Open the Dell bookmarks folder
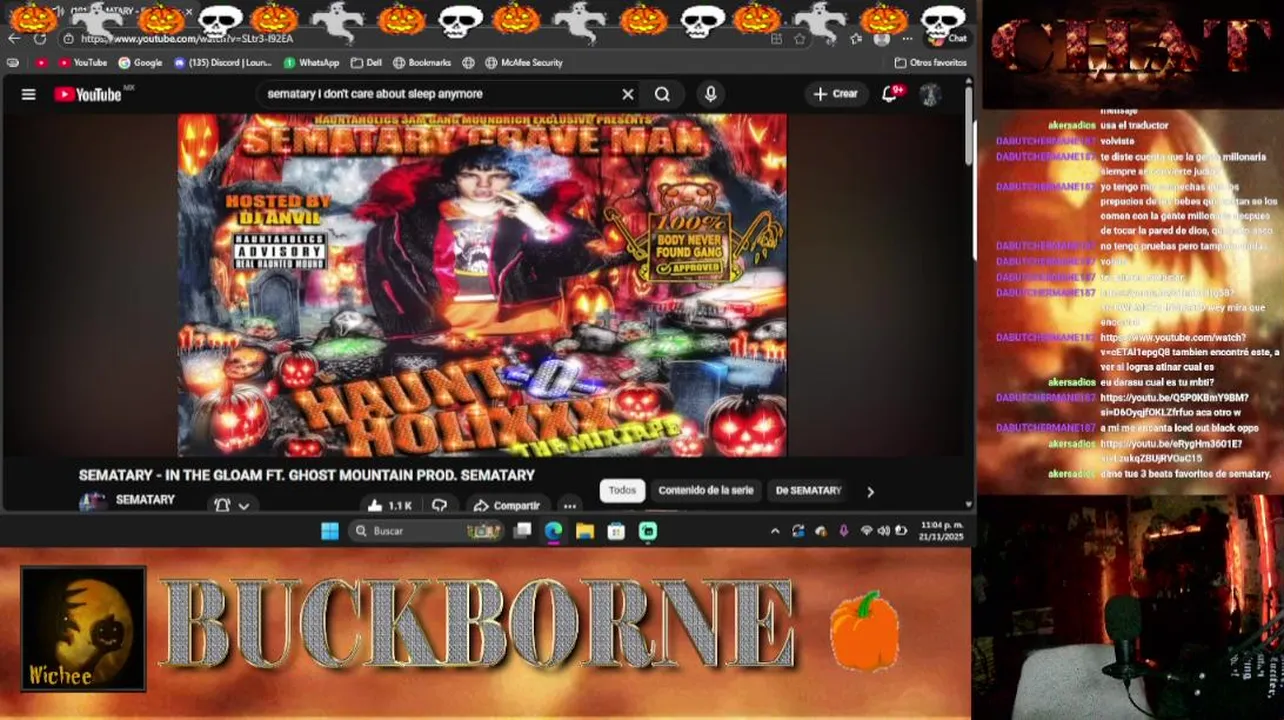 [x=366, y=62]
